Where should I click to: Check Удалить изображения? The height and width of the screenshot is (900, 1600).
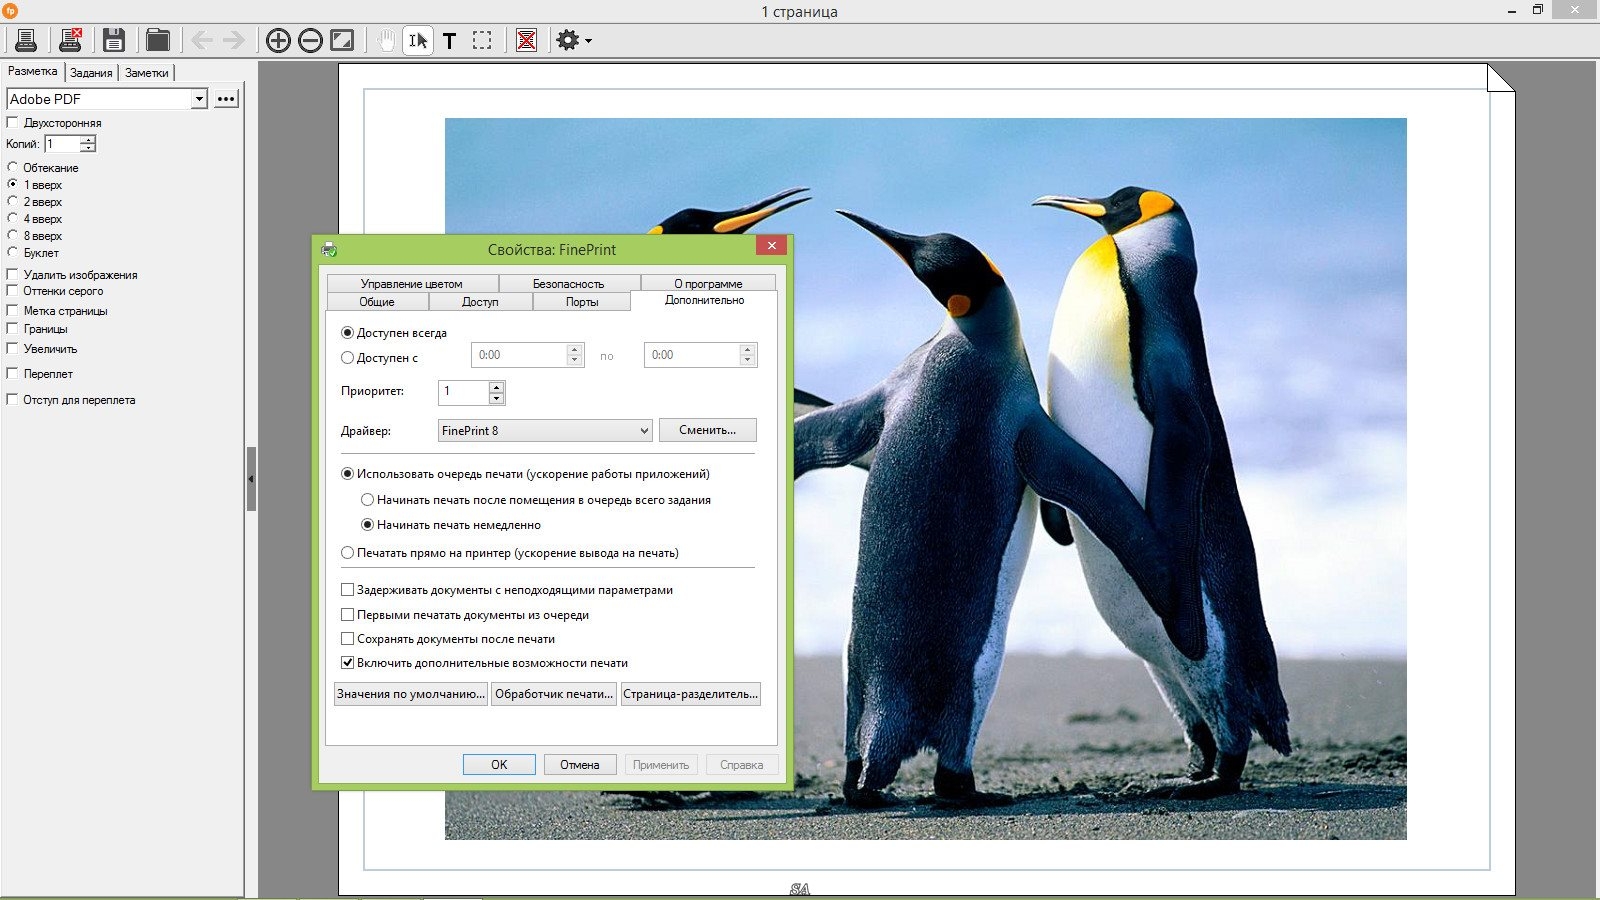click(13, 274)
